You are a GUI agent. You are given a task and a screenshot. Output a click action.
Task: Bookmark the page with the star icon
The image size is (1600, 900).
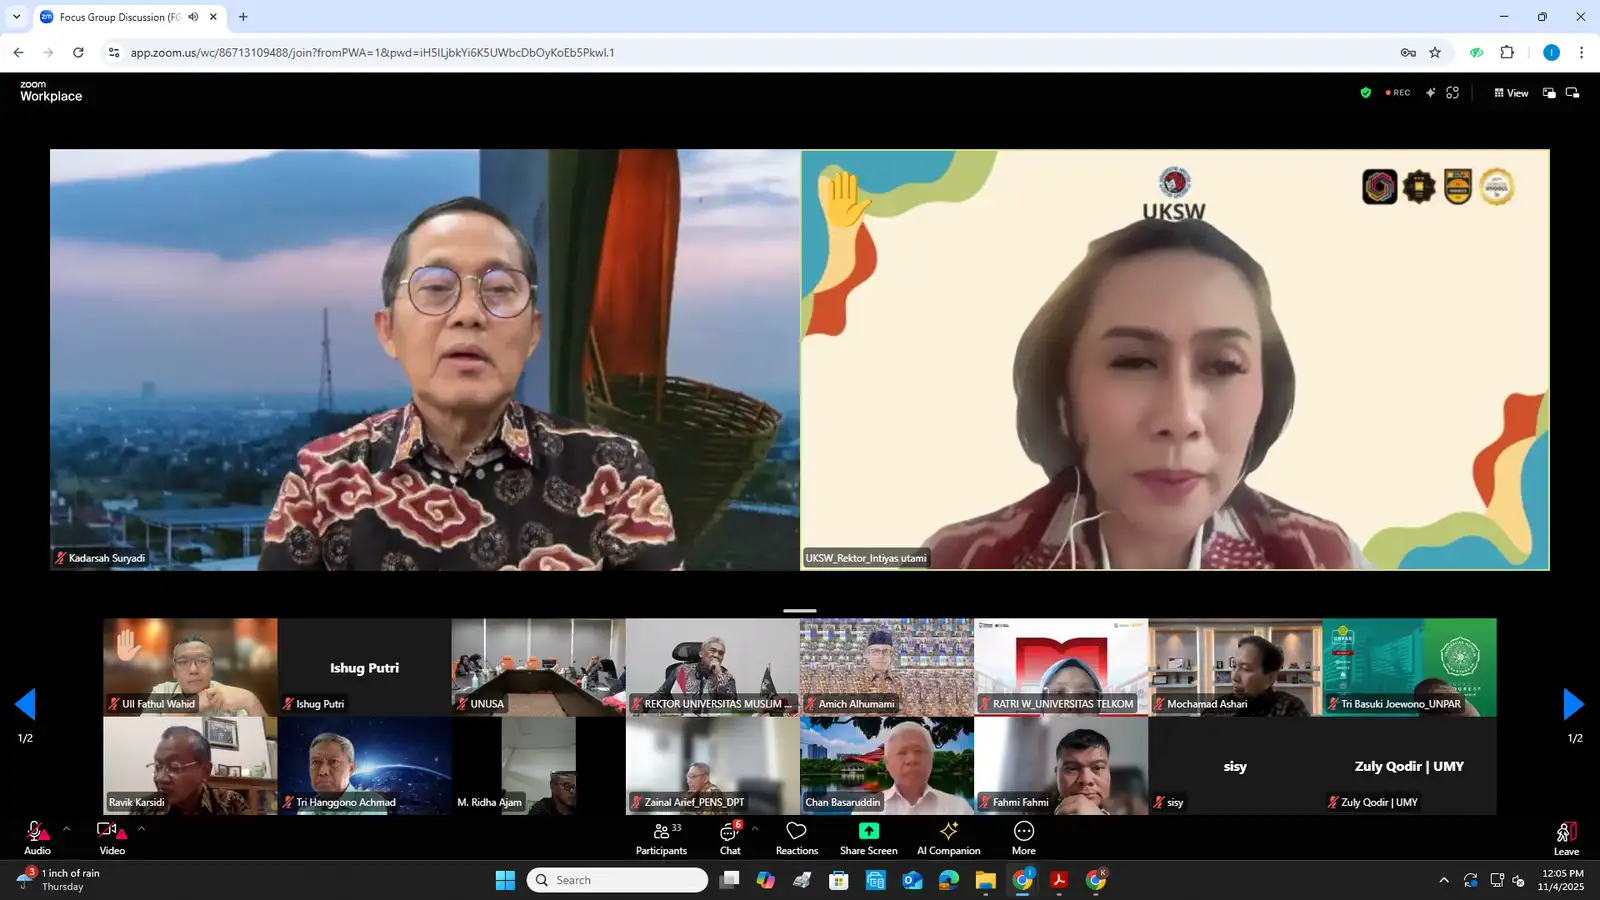(1435, 52)
